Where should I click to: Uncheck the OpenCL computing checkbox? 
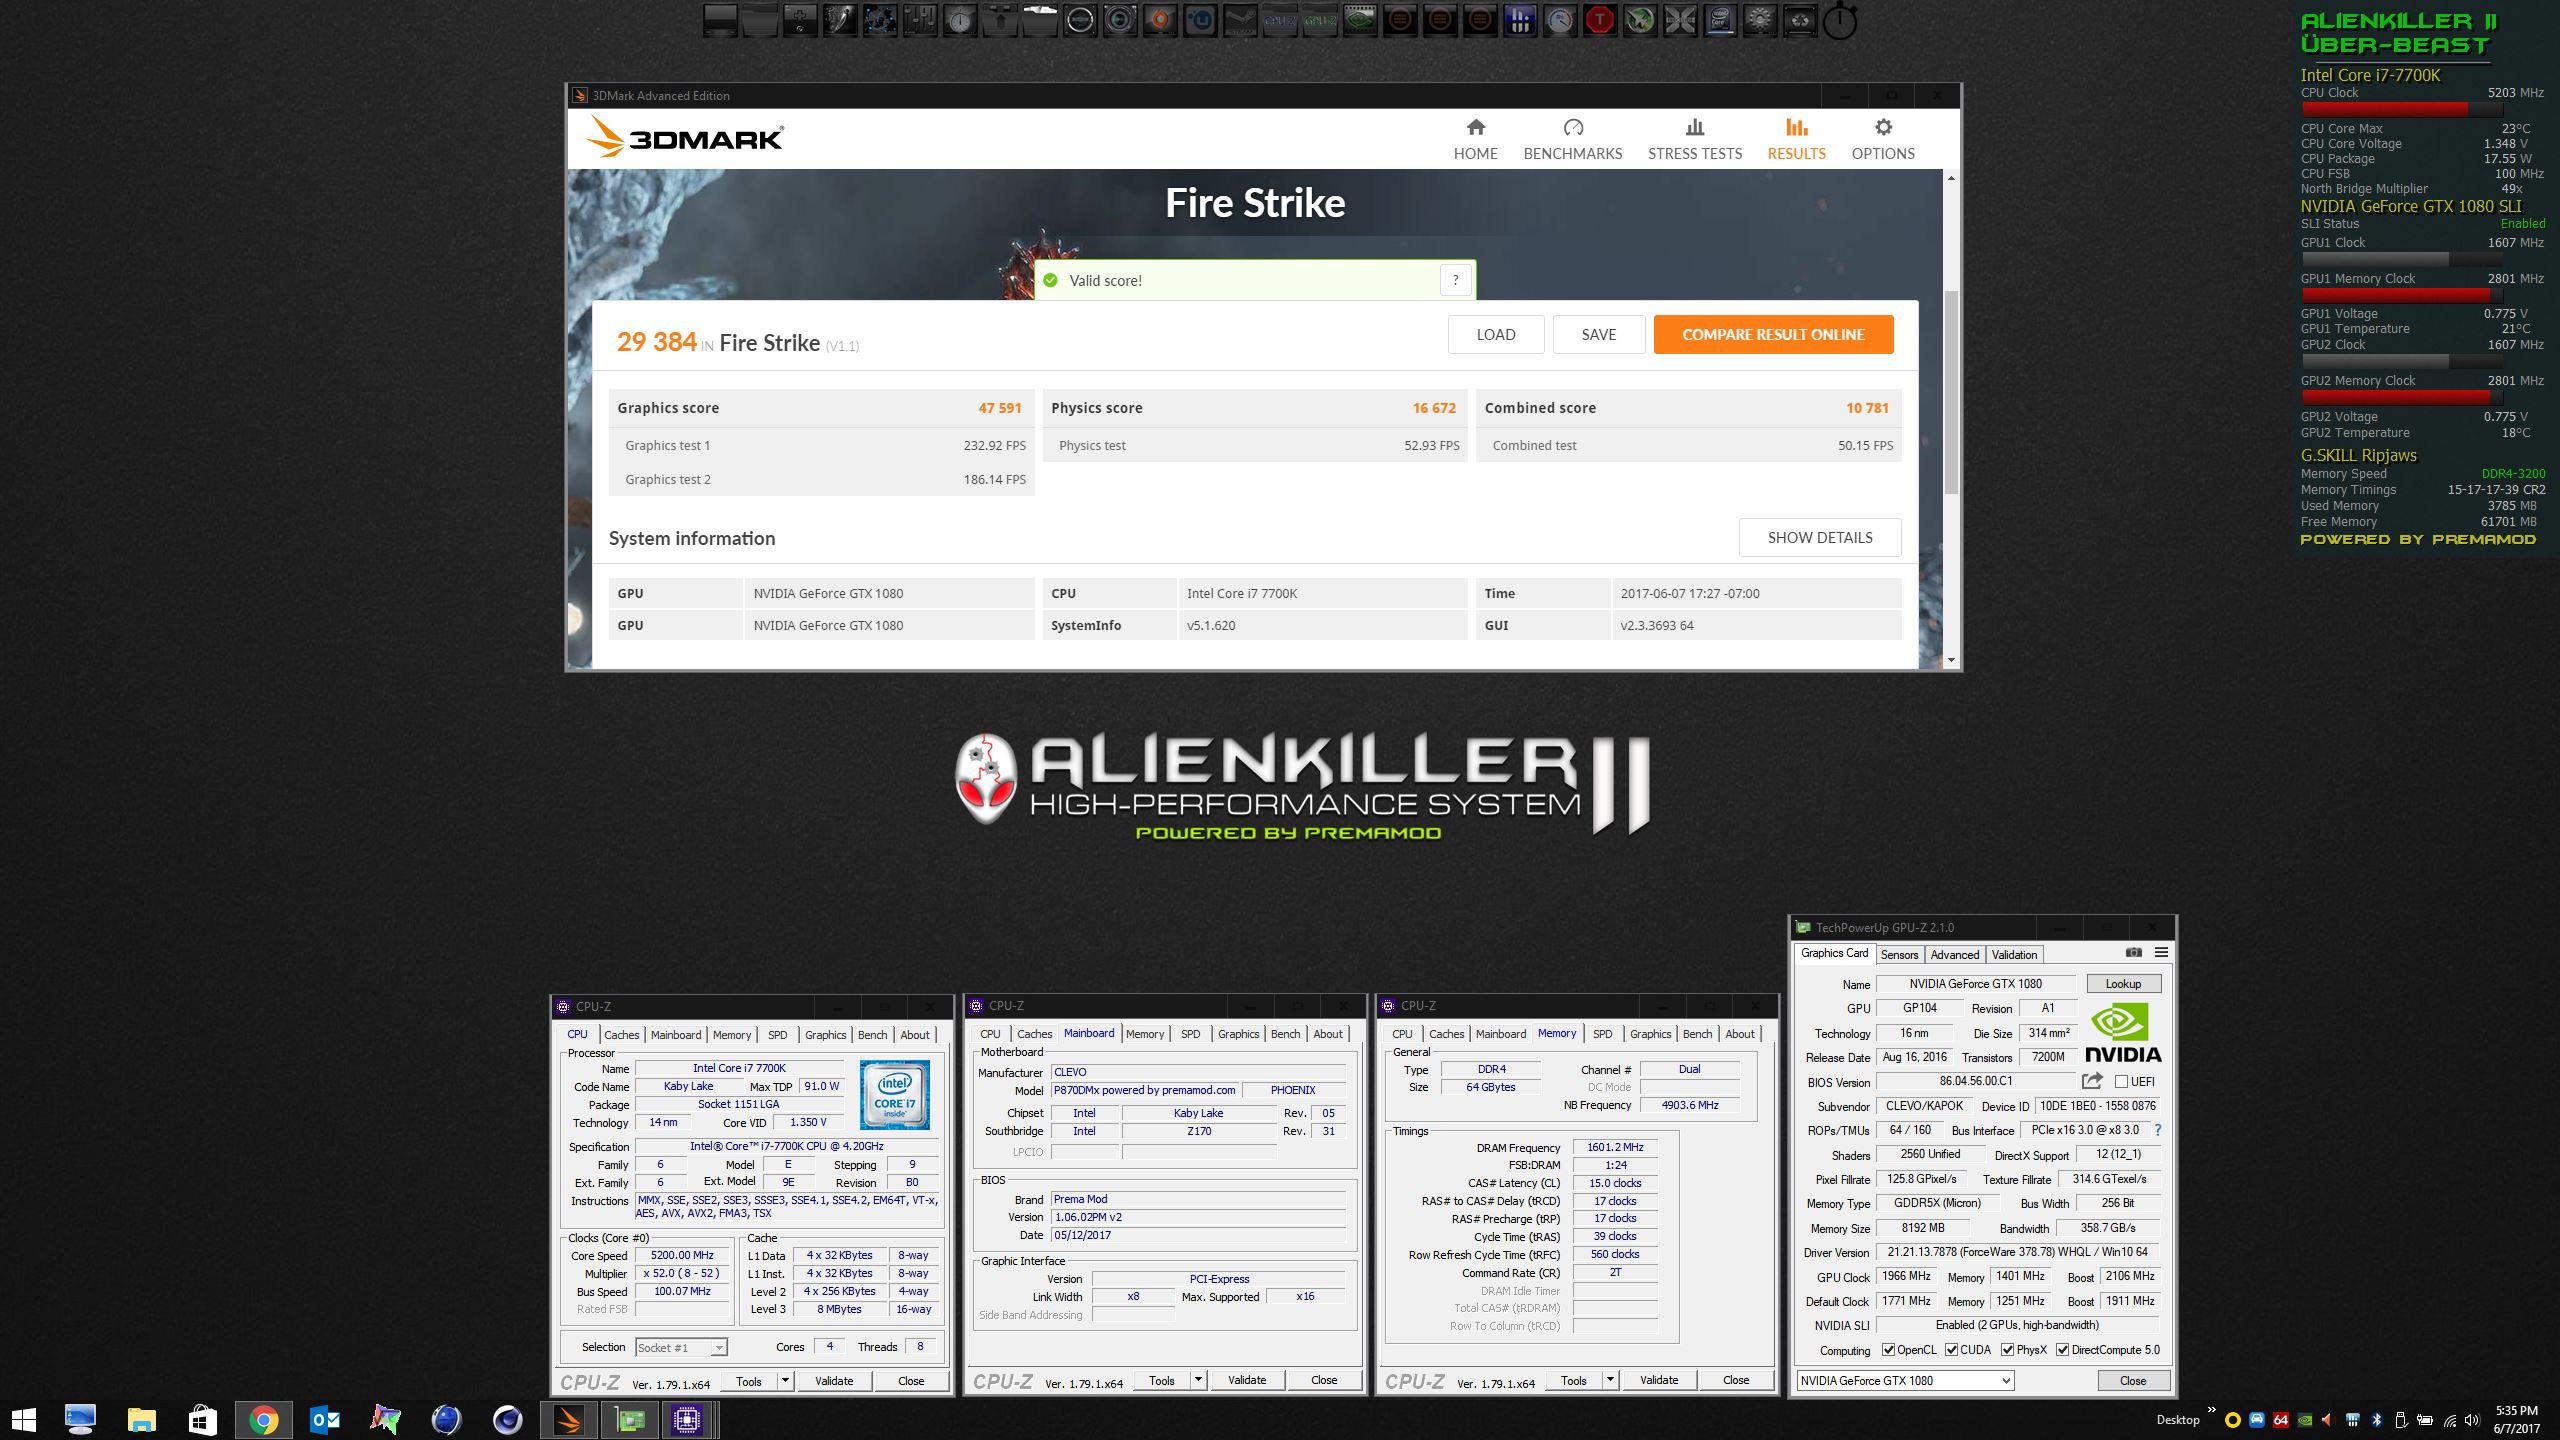[x=1888, y=1350]
